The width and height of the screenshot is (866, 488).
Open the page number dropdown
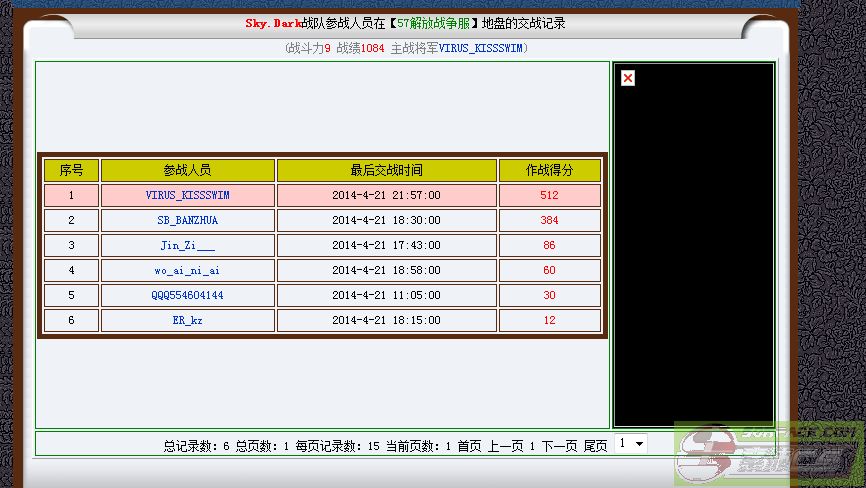point(631,443)
